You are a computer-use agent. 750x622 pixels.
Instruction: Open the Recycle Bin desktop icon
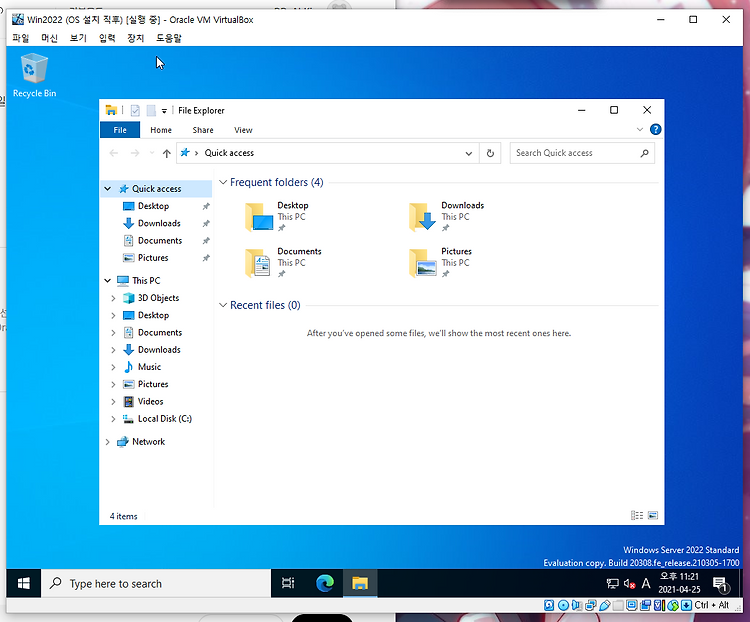pyautogui.click(x=34, y=77)
